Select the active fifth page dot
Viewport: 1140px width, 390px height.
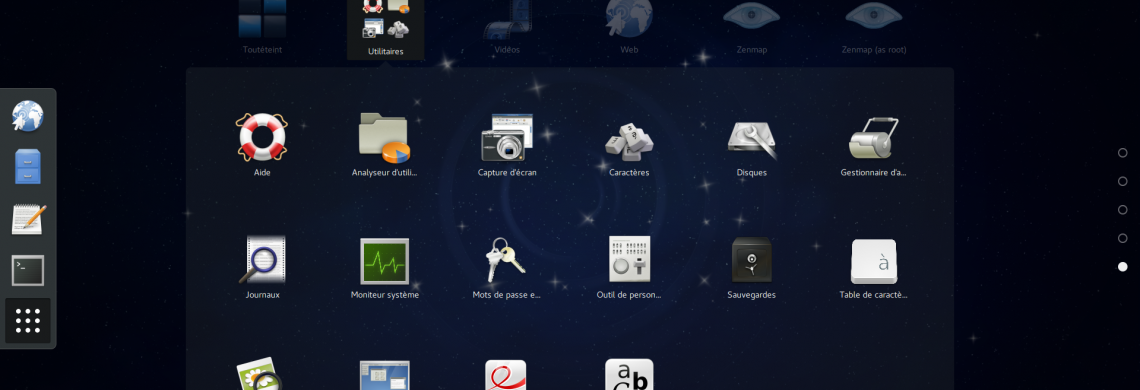point(1123,267)
